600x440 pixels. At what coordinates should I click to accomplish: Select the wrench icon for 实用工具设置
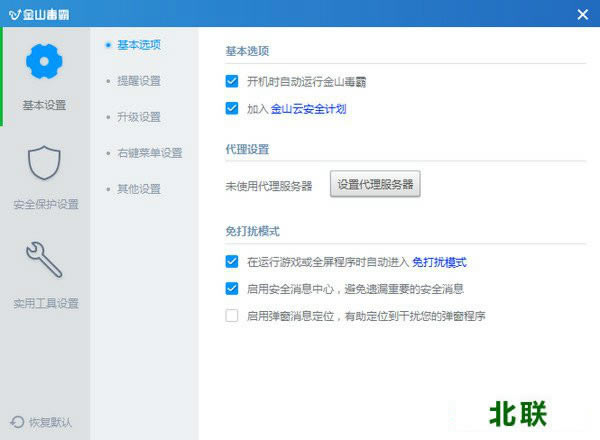(x=46, y=260)
